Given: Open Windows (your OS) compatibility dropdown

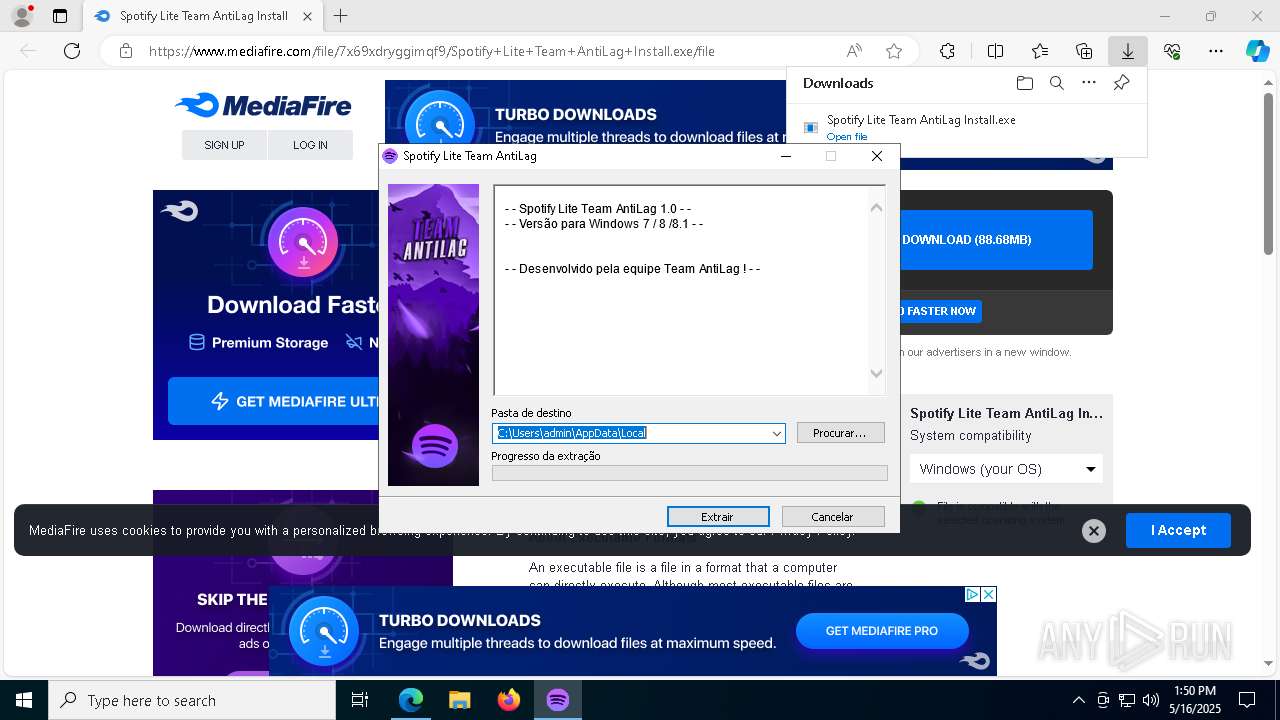Looking at the screenshot, I should point(1006,469).
